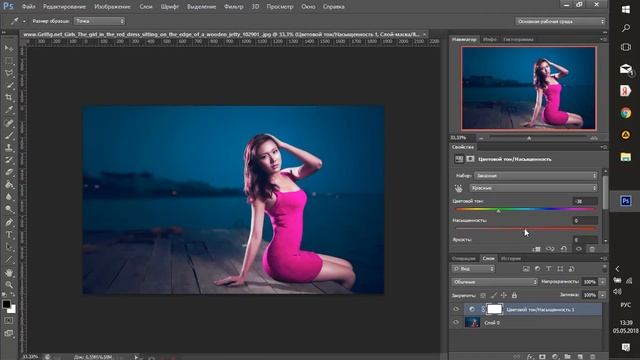
Task: Select the Brush tool
Action: click(9, 135)
